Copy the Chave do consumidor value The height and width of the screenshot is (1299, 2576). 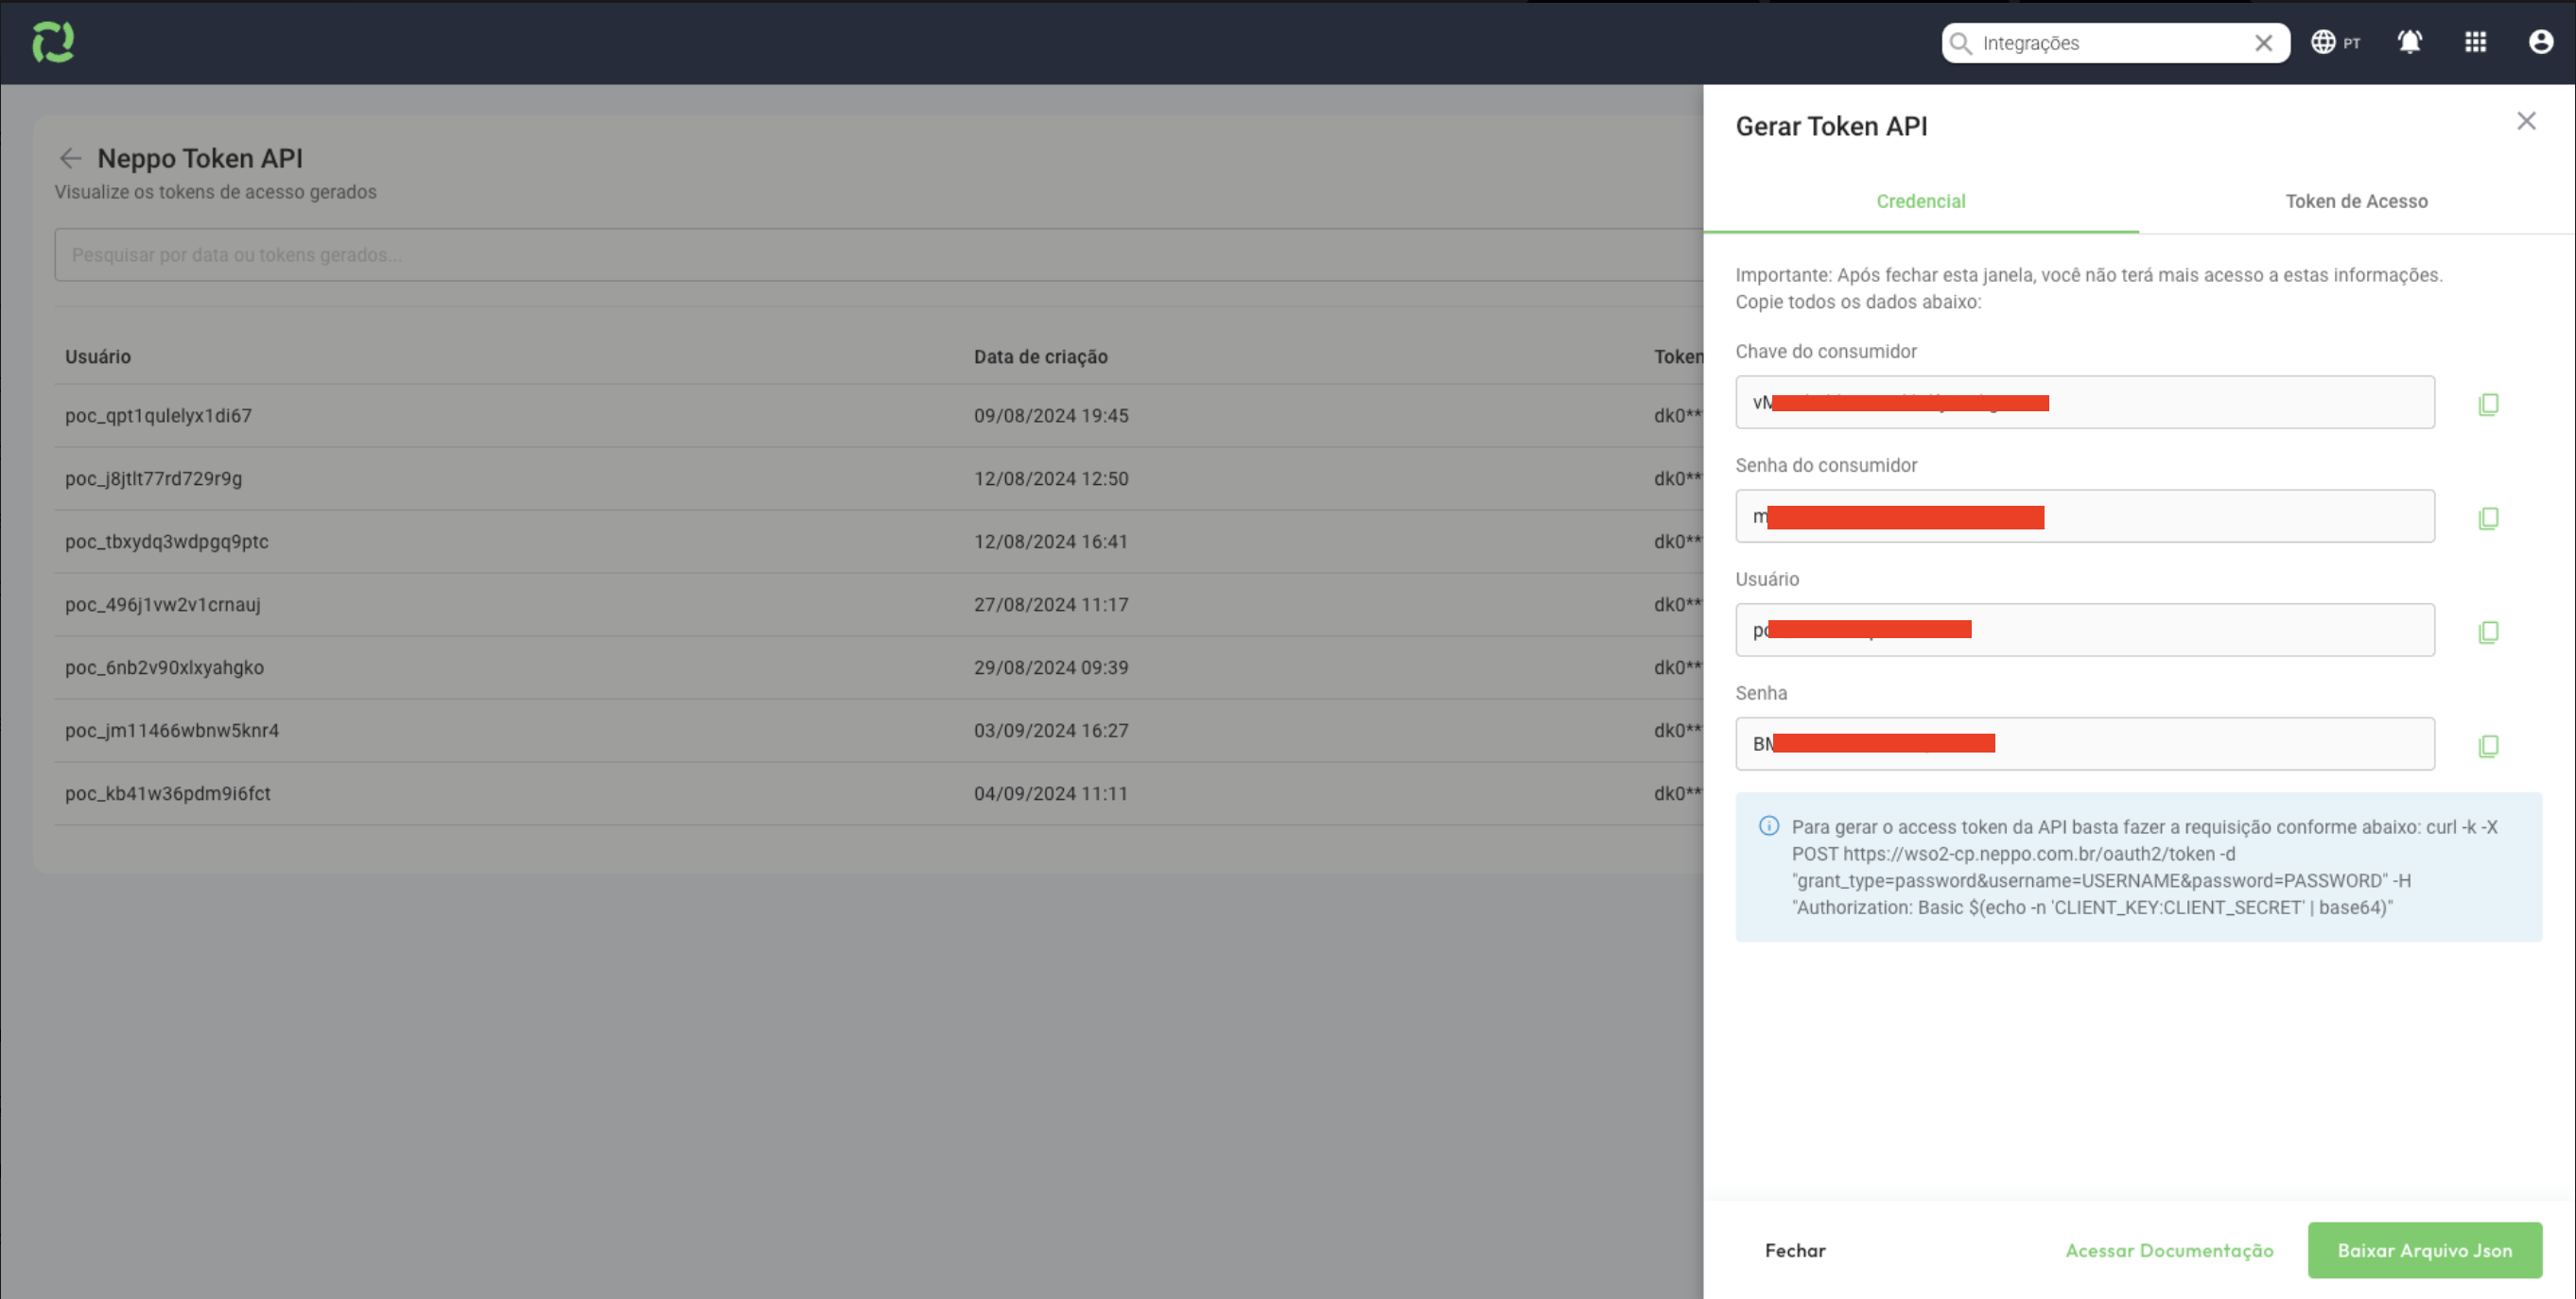(x=2489, y=404)
